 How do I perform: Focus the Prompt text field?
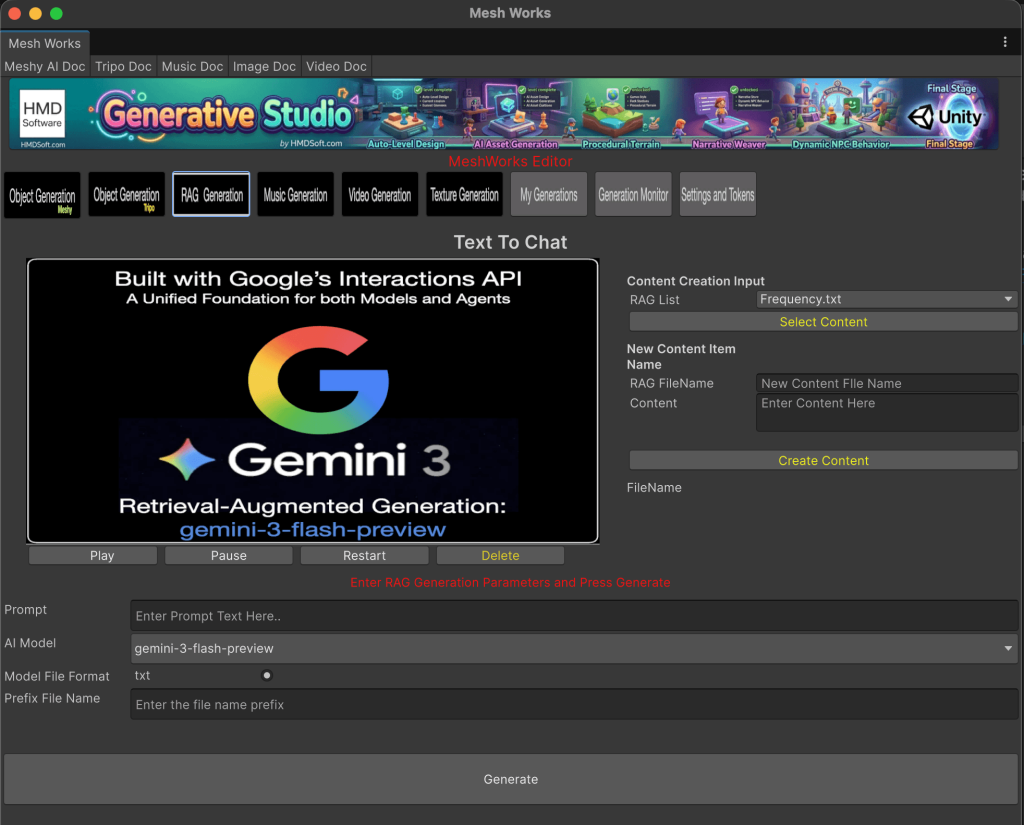coord(574,616)
